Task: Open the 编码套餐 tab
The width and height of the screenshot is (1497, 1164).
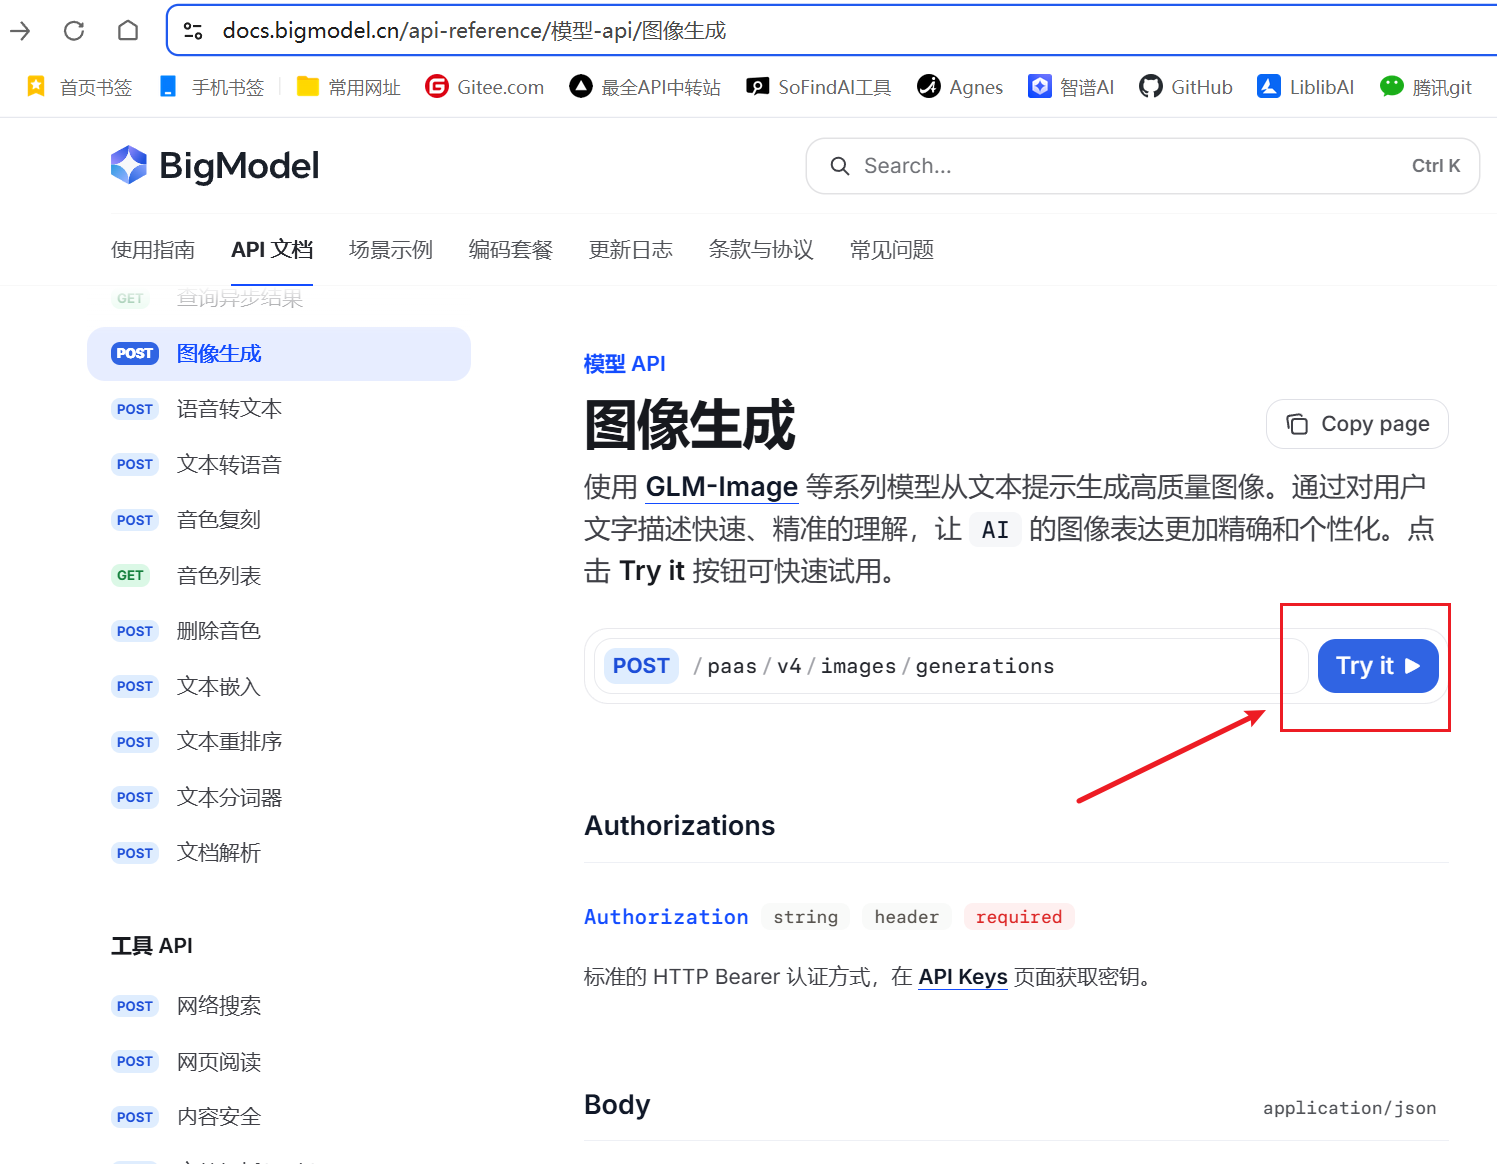Action: coord(511,250)
